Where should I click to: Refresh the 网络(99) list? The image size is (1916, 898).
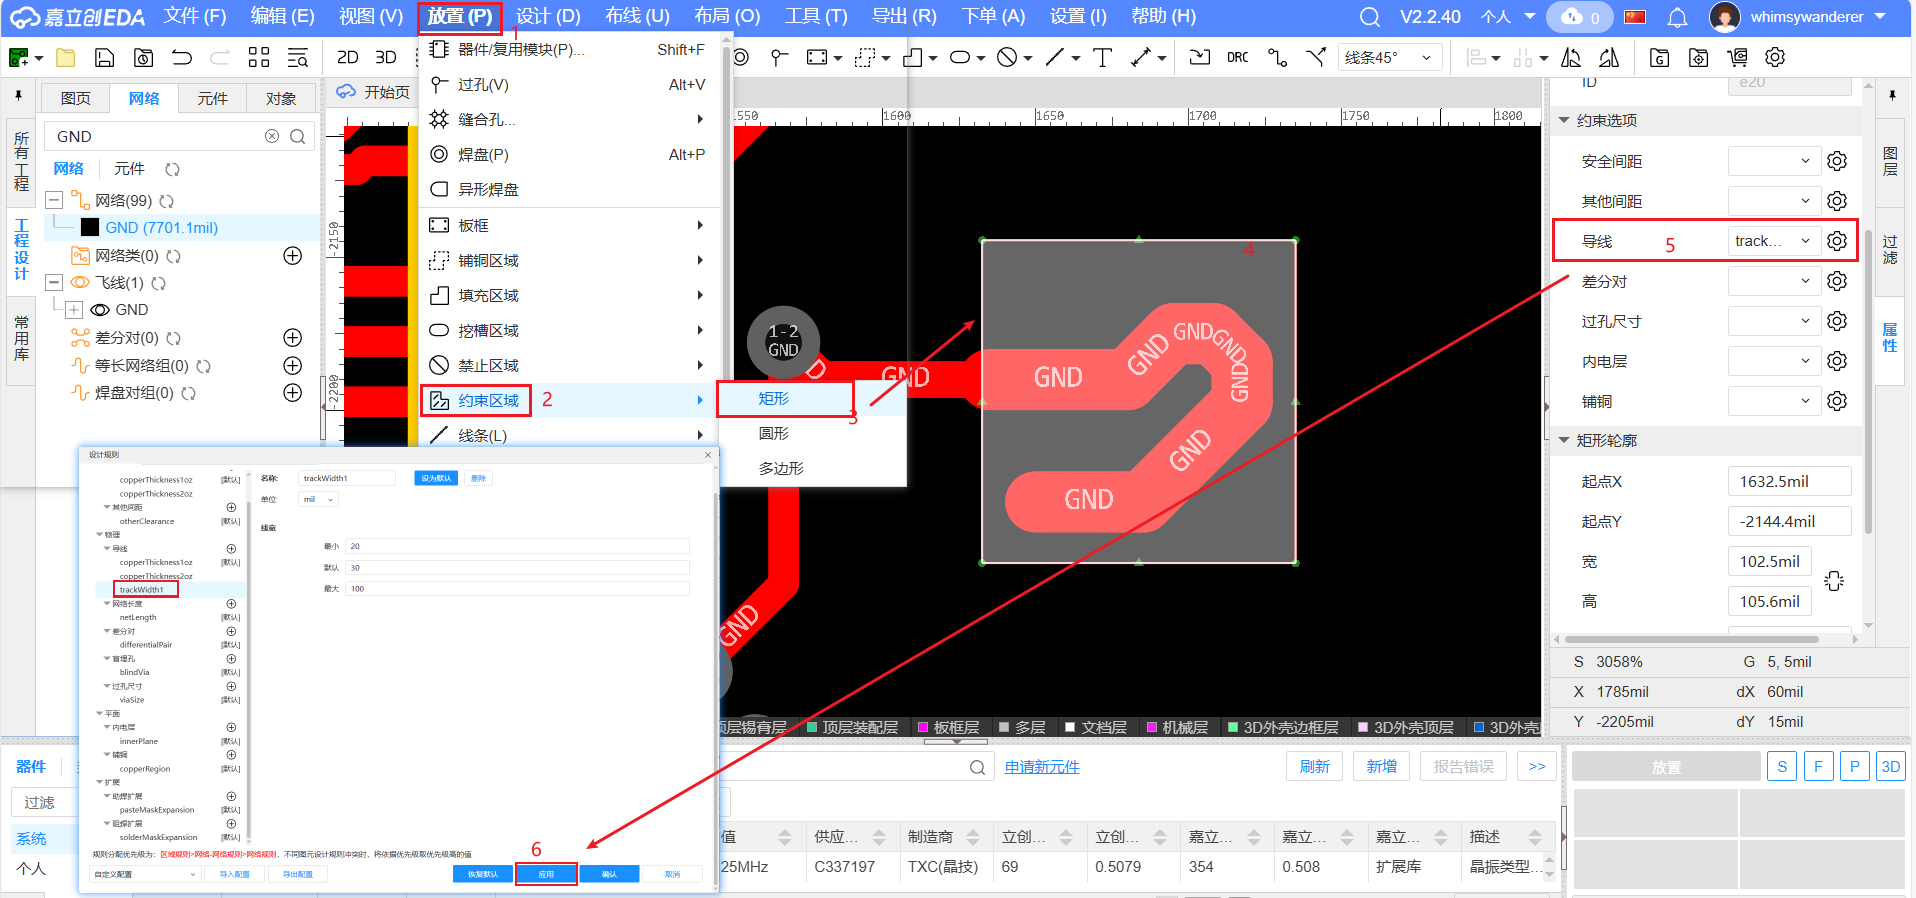coord(167,201)
